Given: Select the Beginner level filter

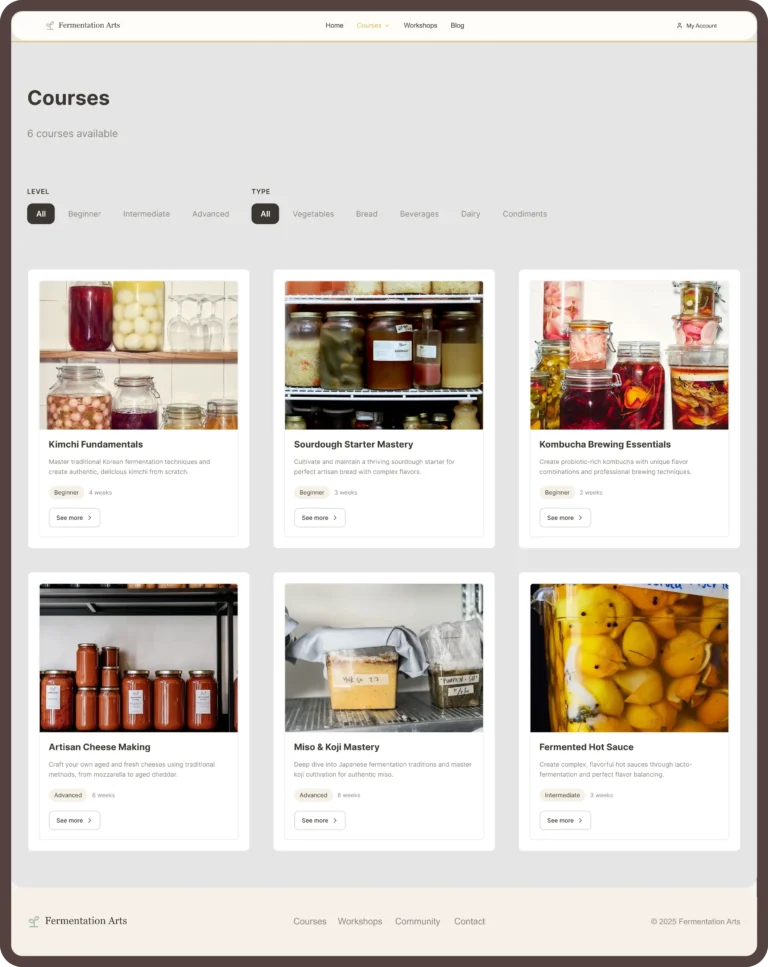Looking at the screenshot, I should point(85,214).
